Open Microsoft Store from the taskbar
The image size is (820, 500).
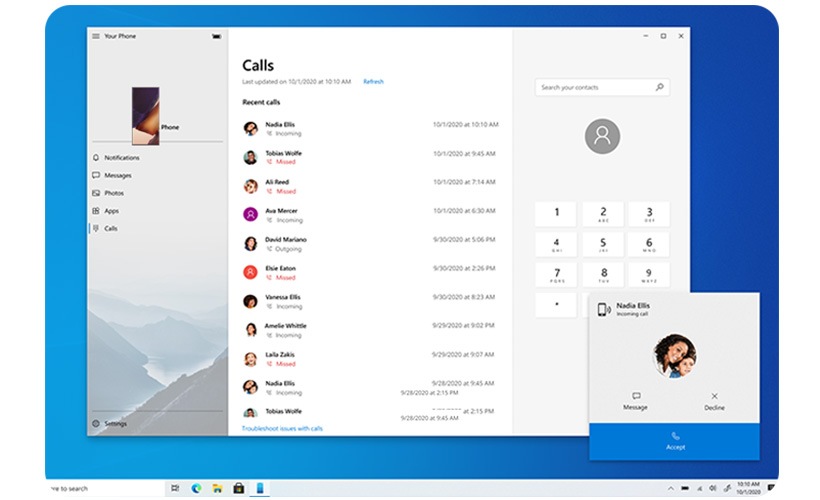click(238, 488)
